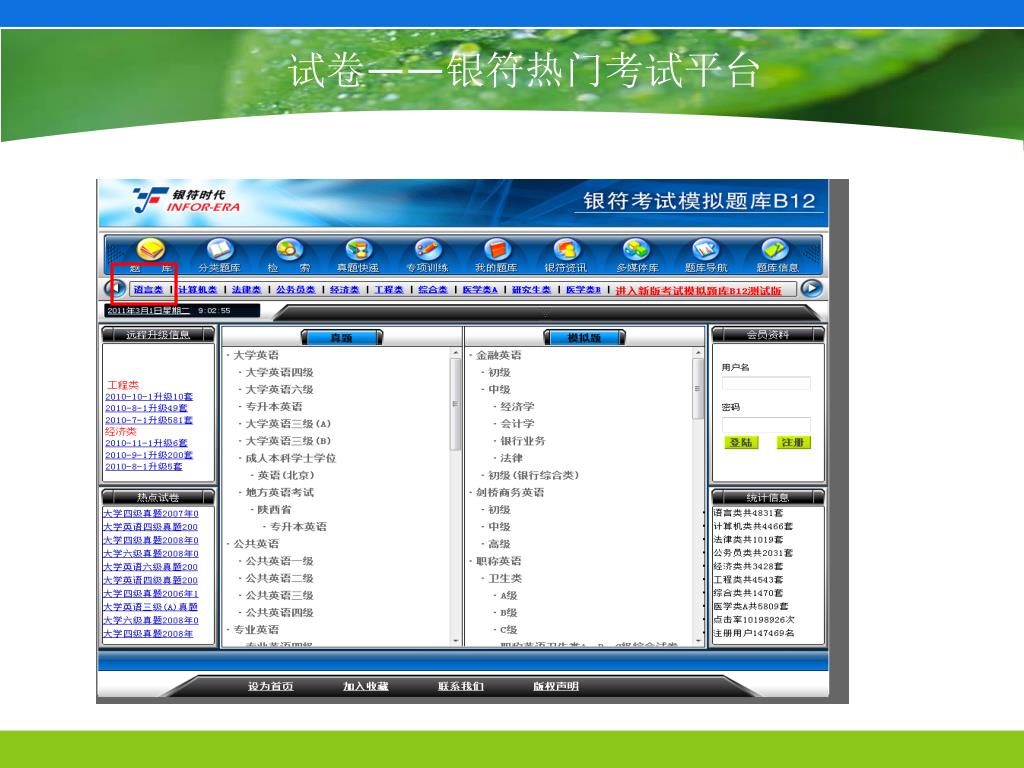Open the 题库信息 green icon
This screenshot has width=1024, height=768.
(x=775, y=249)
